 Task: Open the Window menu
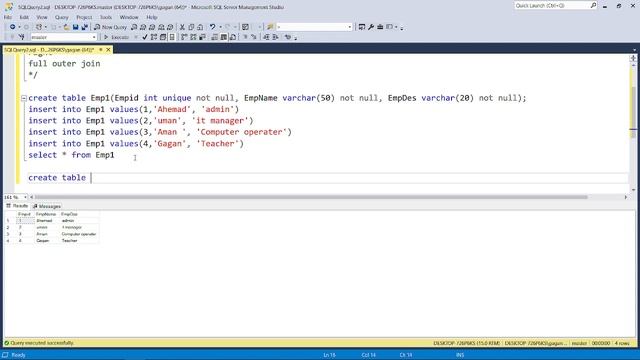(129, 17)
